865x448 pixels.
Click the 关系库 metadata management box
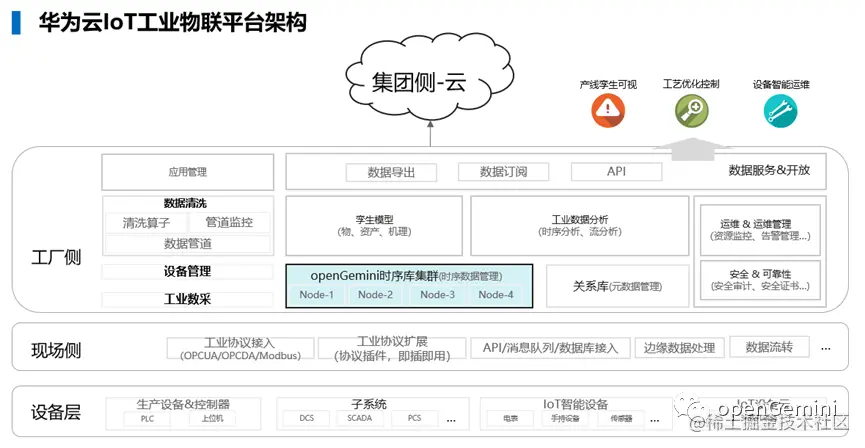coord(618,286)
